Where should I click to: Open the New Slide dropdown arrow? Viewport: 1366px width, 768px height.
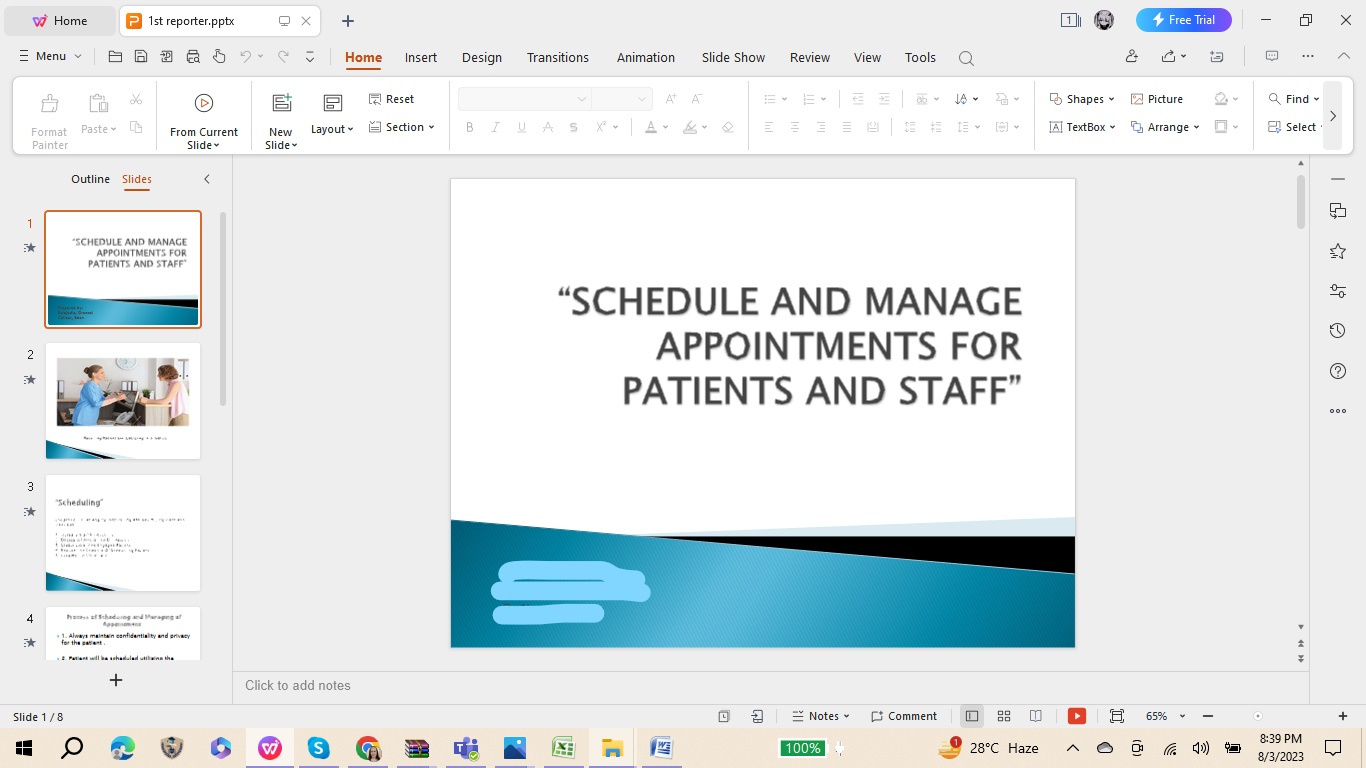tap(281, 145)
